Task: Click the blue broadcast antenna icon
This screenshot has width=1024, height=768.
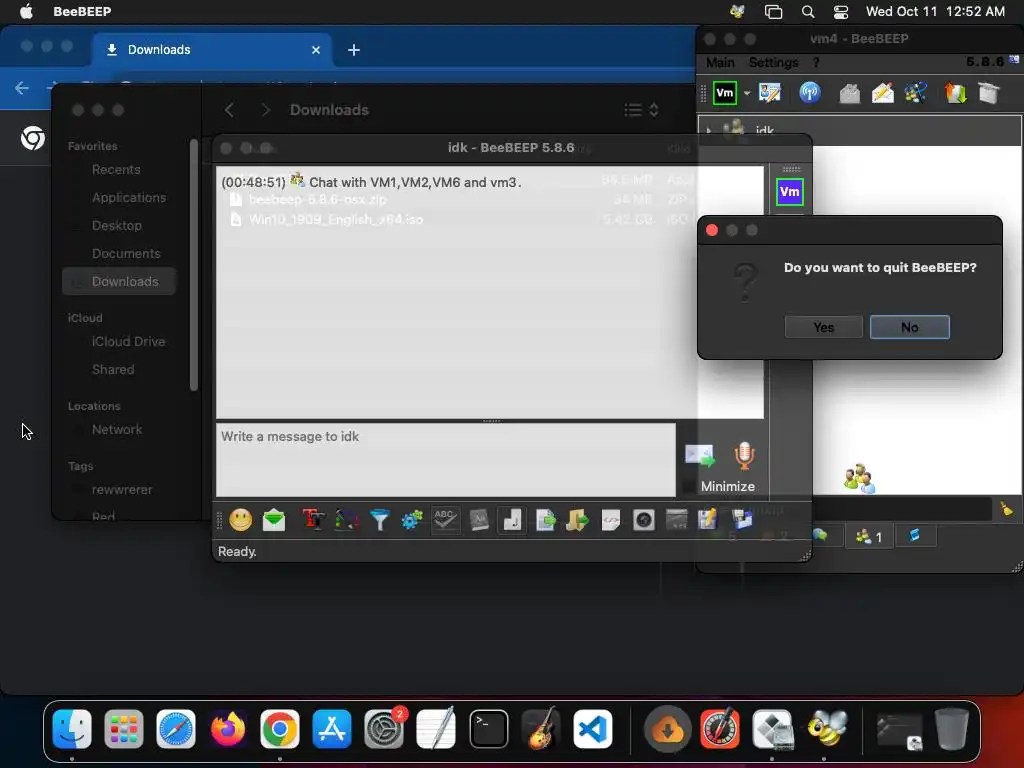Action: click(810, 93)
